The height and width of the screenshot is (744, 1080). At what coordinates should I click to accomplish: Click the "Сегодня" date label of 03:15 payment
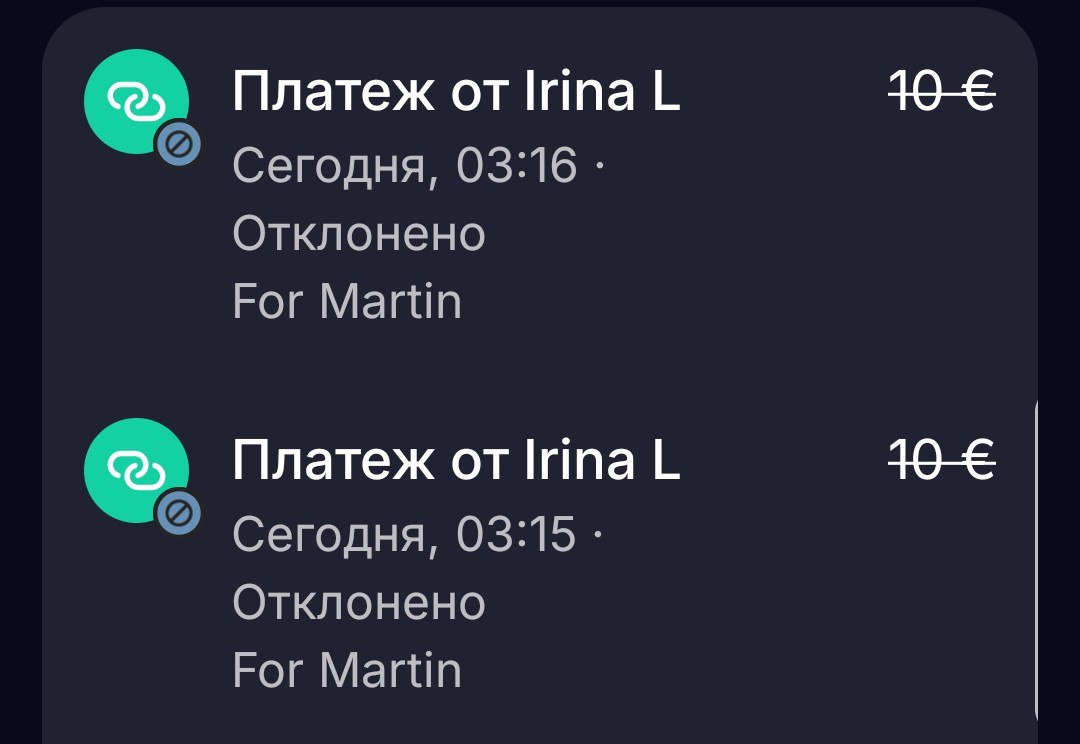pos(335,534)
